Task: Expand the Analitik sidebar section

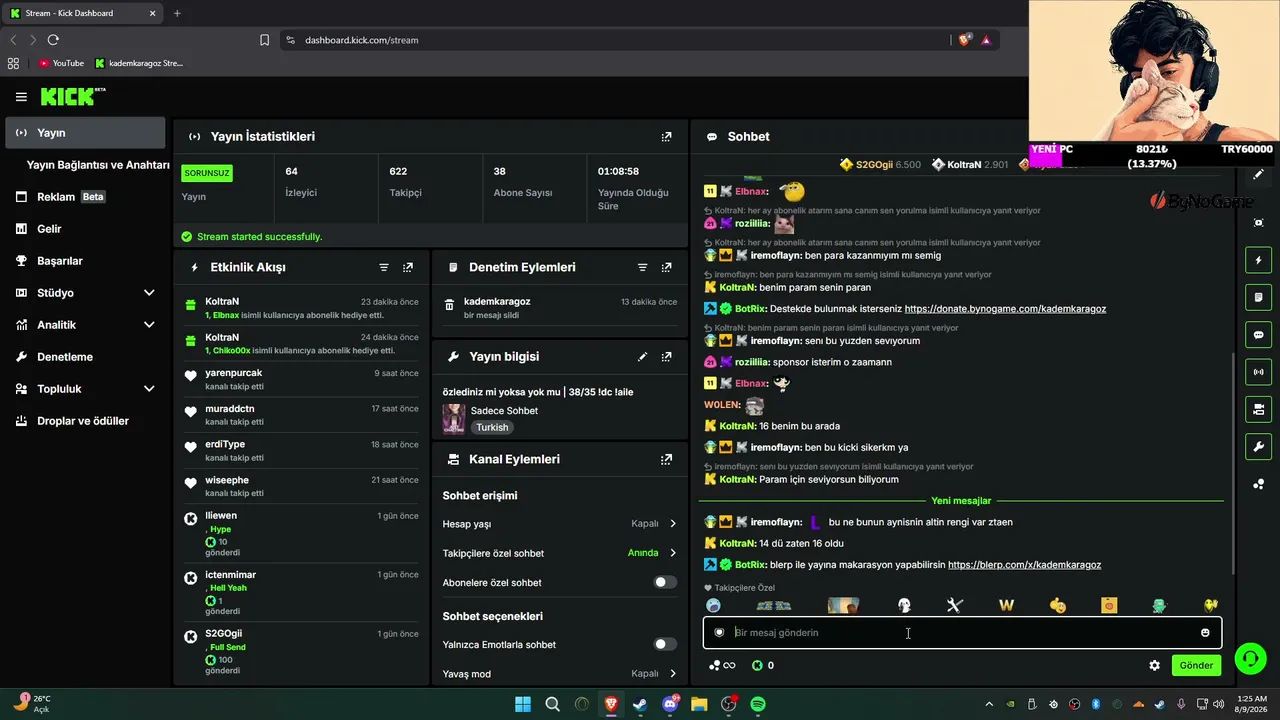Action: (x=149, y=325)
